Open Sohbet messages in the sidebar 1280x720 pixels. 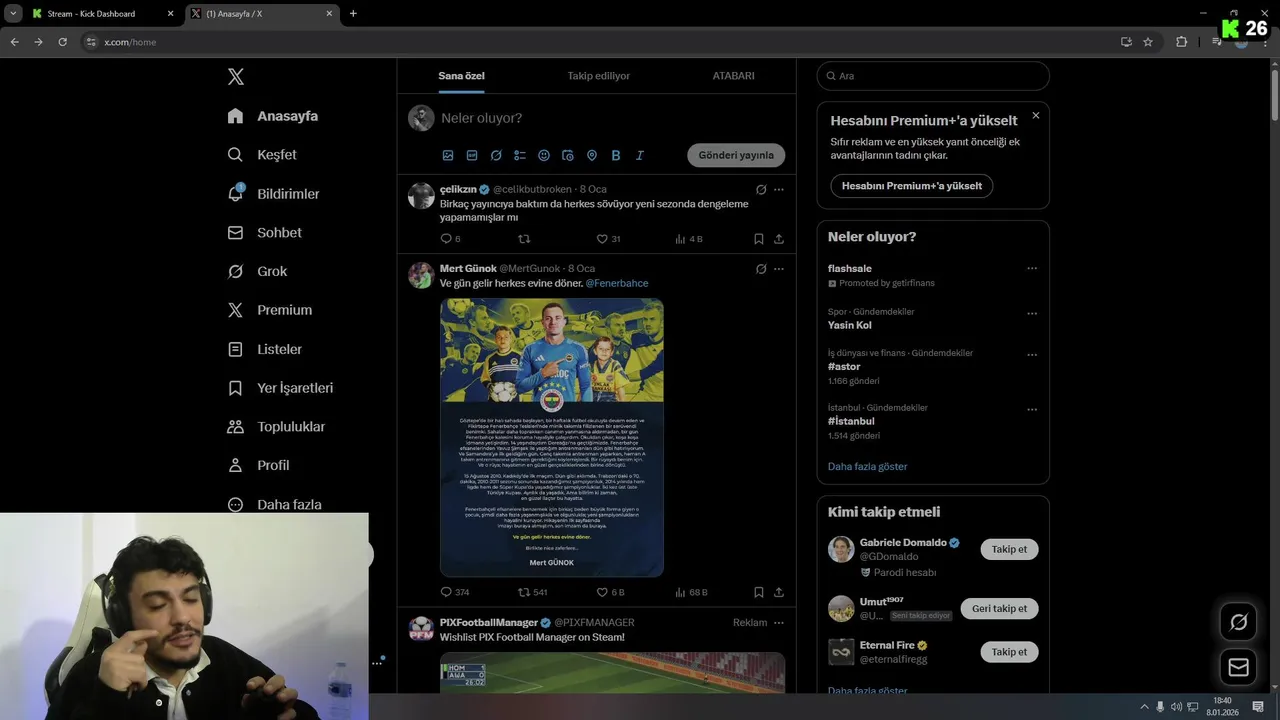point(265,232)
